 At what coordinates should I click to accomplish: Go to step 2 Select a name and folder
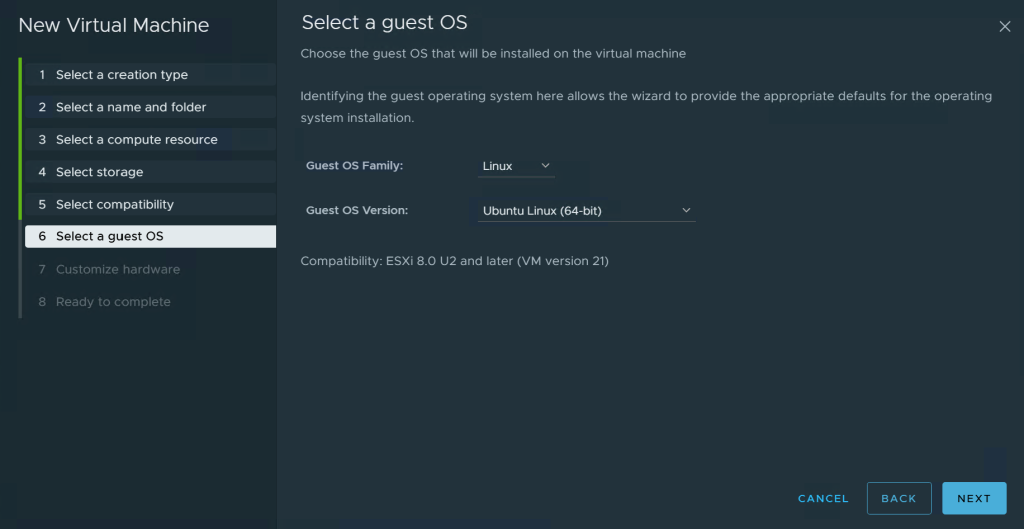click(150, 107)
